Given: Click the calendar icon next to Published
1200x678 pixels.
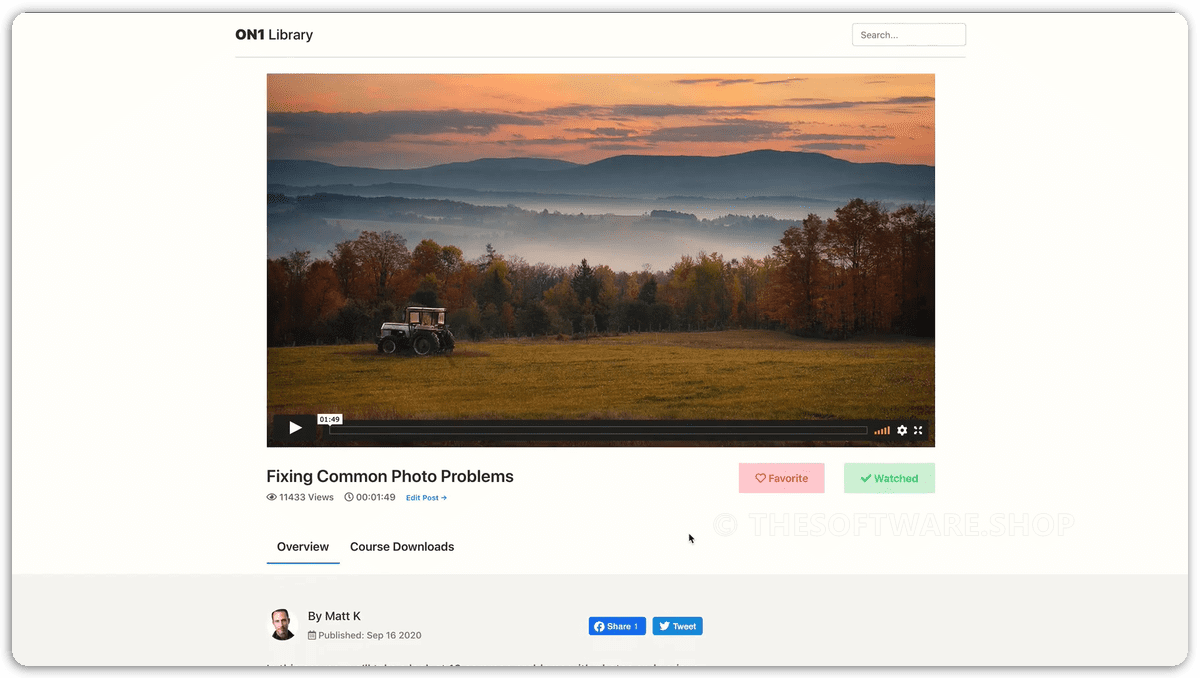Looking at the screenshot, I should tap(312, 635).
